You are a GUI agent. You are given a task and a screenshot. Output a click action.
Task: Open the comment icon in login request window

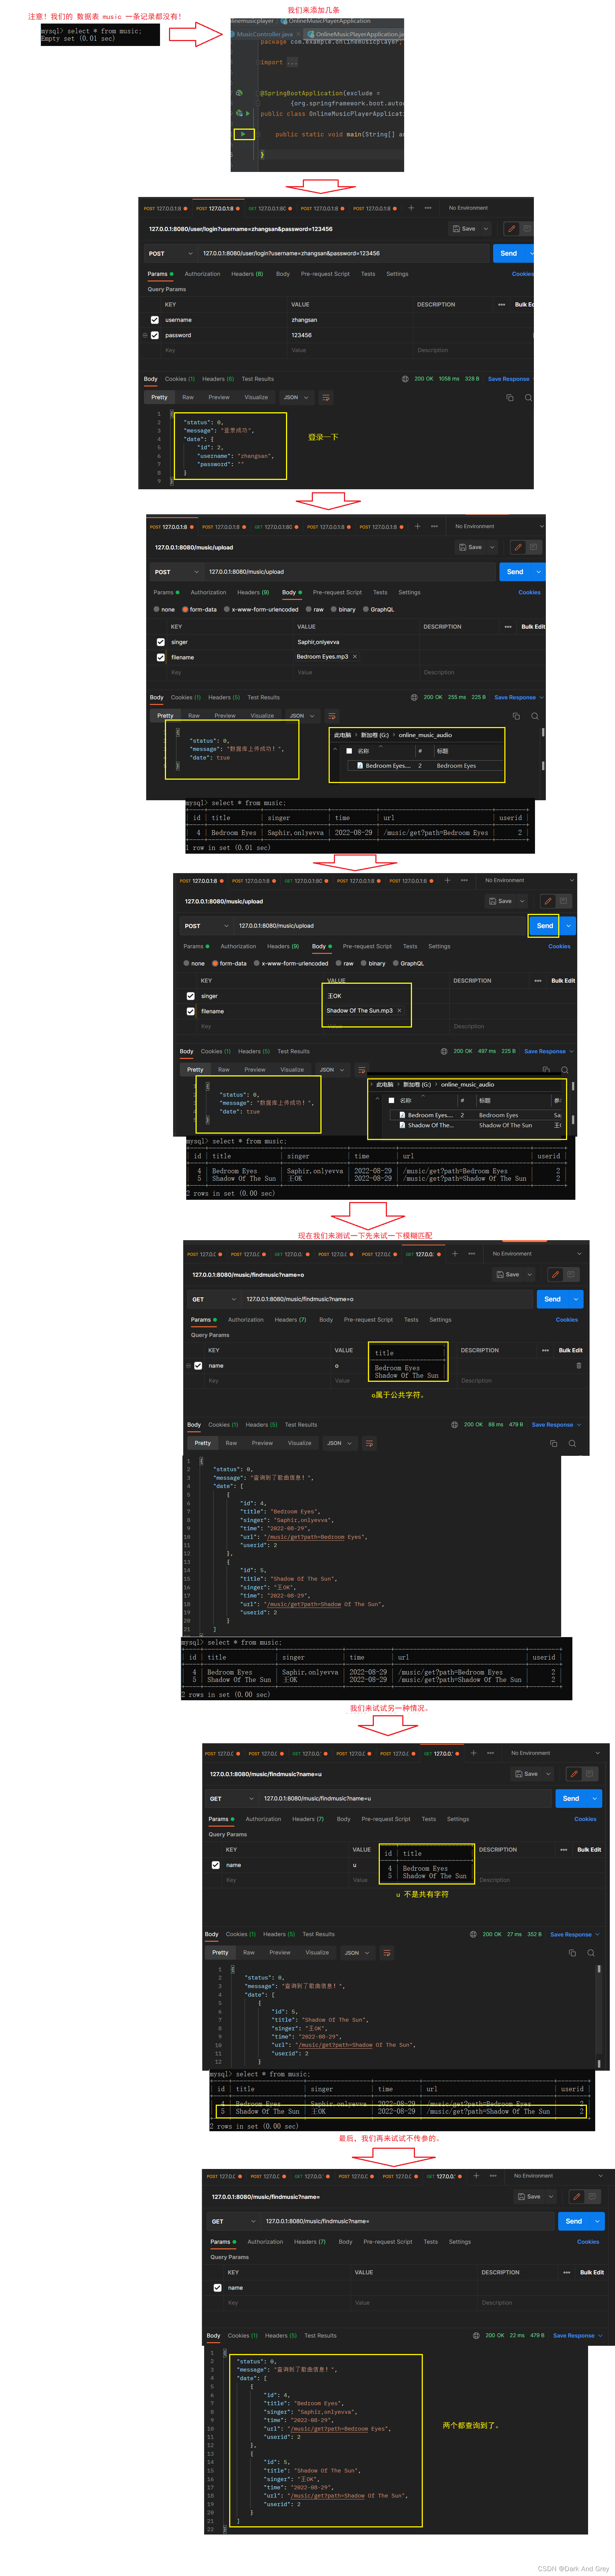coord(527,229)
